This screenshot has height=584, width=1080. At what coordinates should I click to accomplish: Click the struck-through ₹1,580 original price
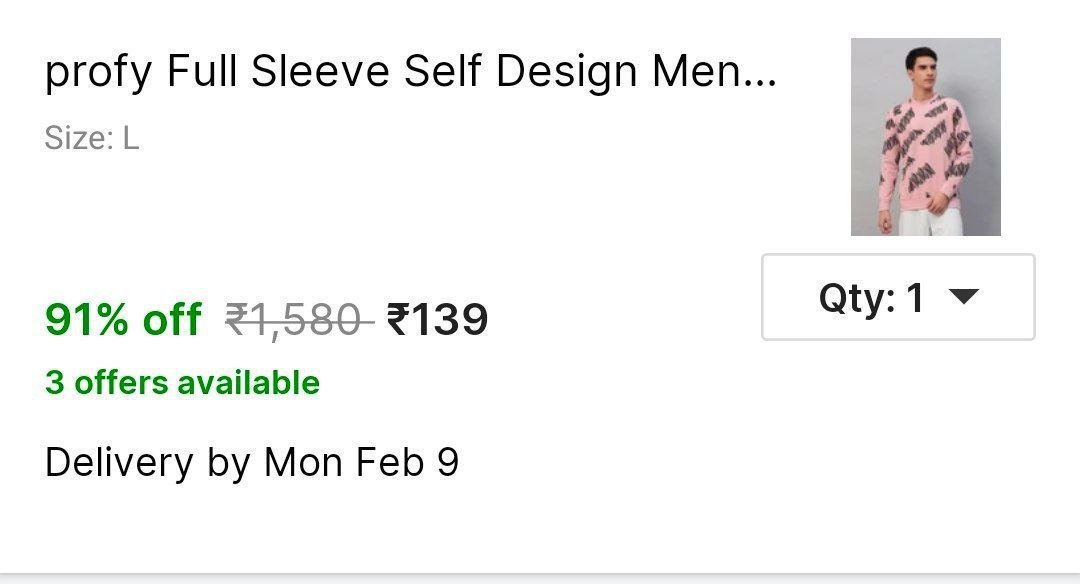point(298,320)
